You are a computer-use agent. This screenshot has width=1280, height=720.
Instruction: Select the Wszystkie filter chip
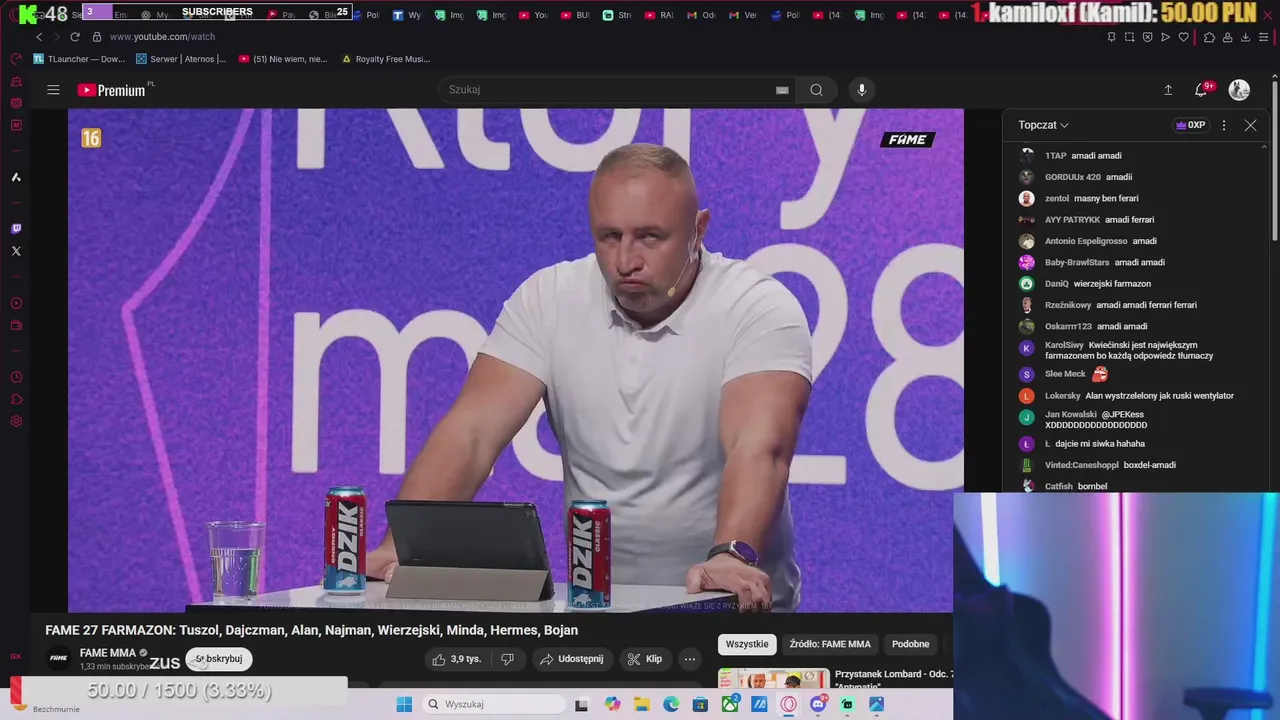pyautogui.click(x=747, y=644)
